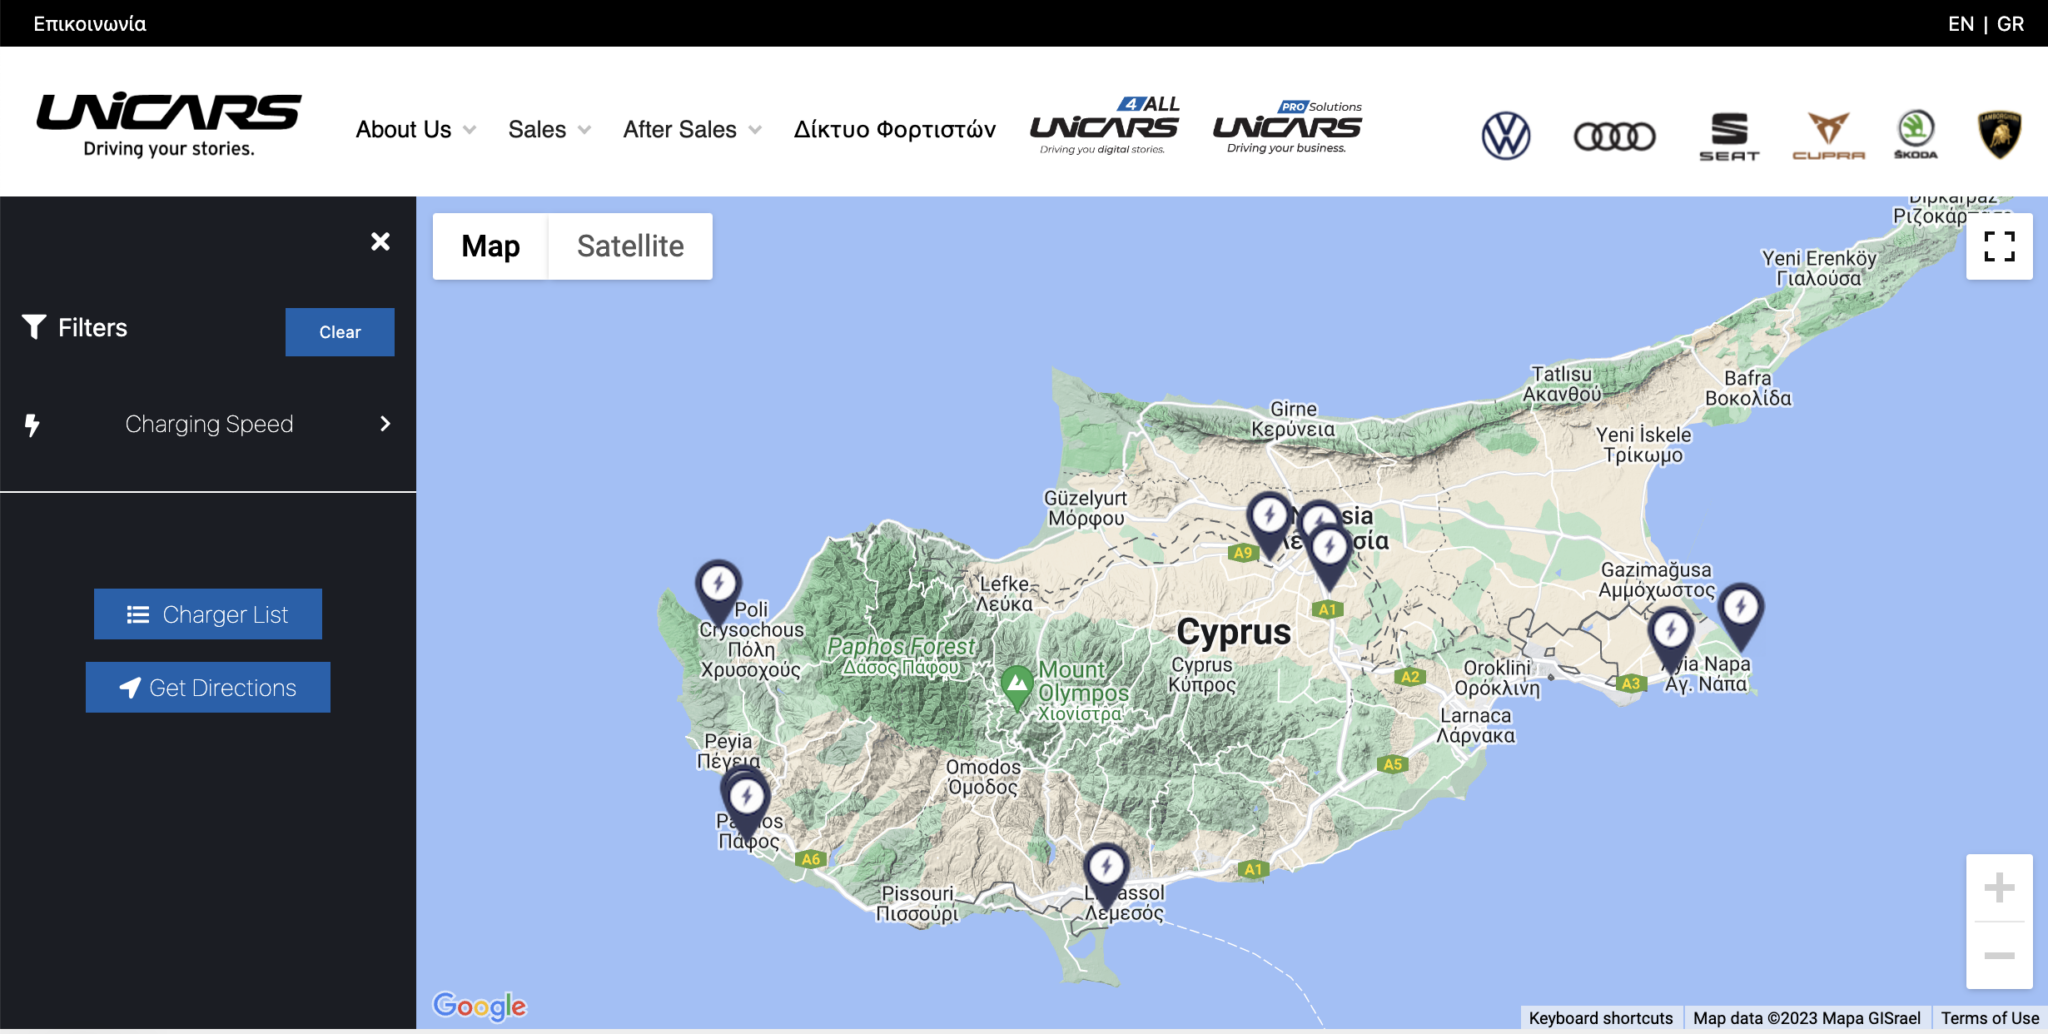Click the Get Directions button
The height and width of the screenshot is (1034, 2048).
coord(208,688)
